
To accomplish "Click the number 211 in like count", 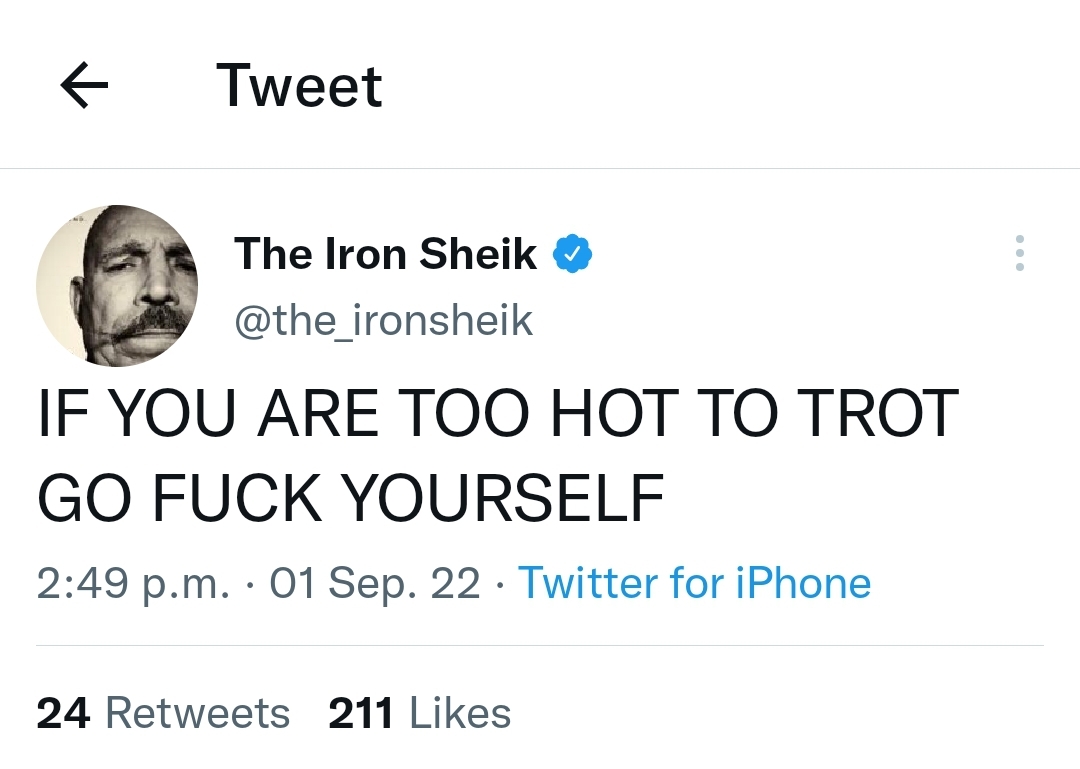I will tap(361, 713).
